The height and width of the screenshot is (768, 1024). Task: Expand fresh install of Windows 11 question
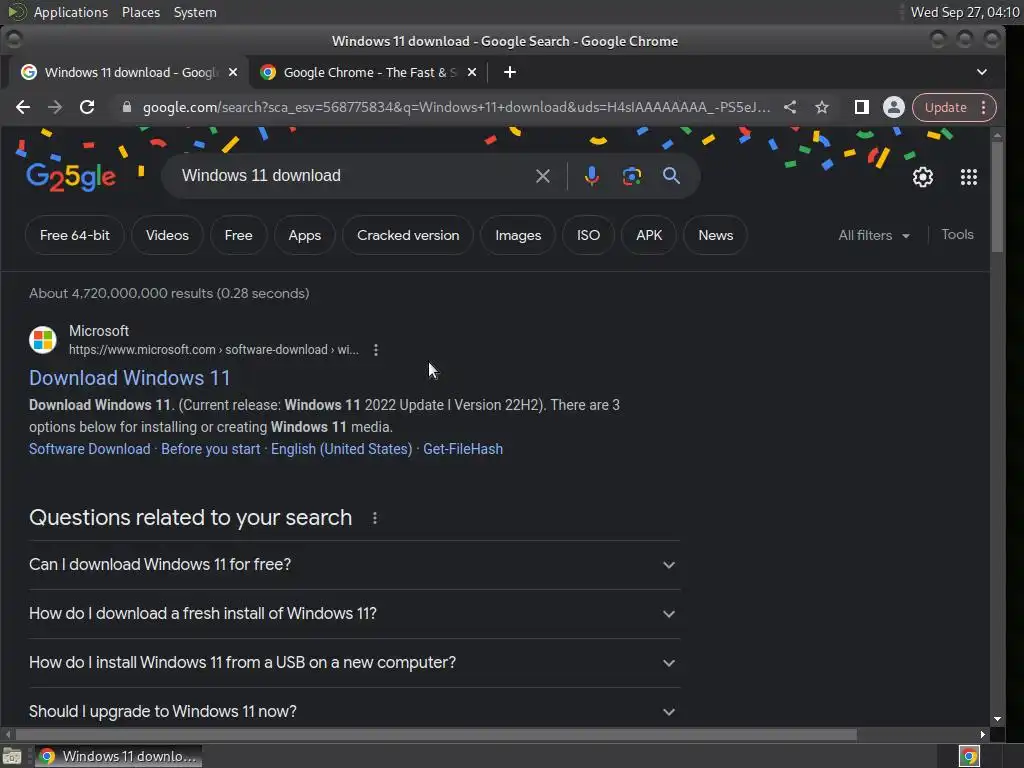click(x=354, y=614)
